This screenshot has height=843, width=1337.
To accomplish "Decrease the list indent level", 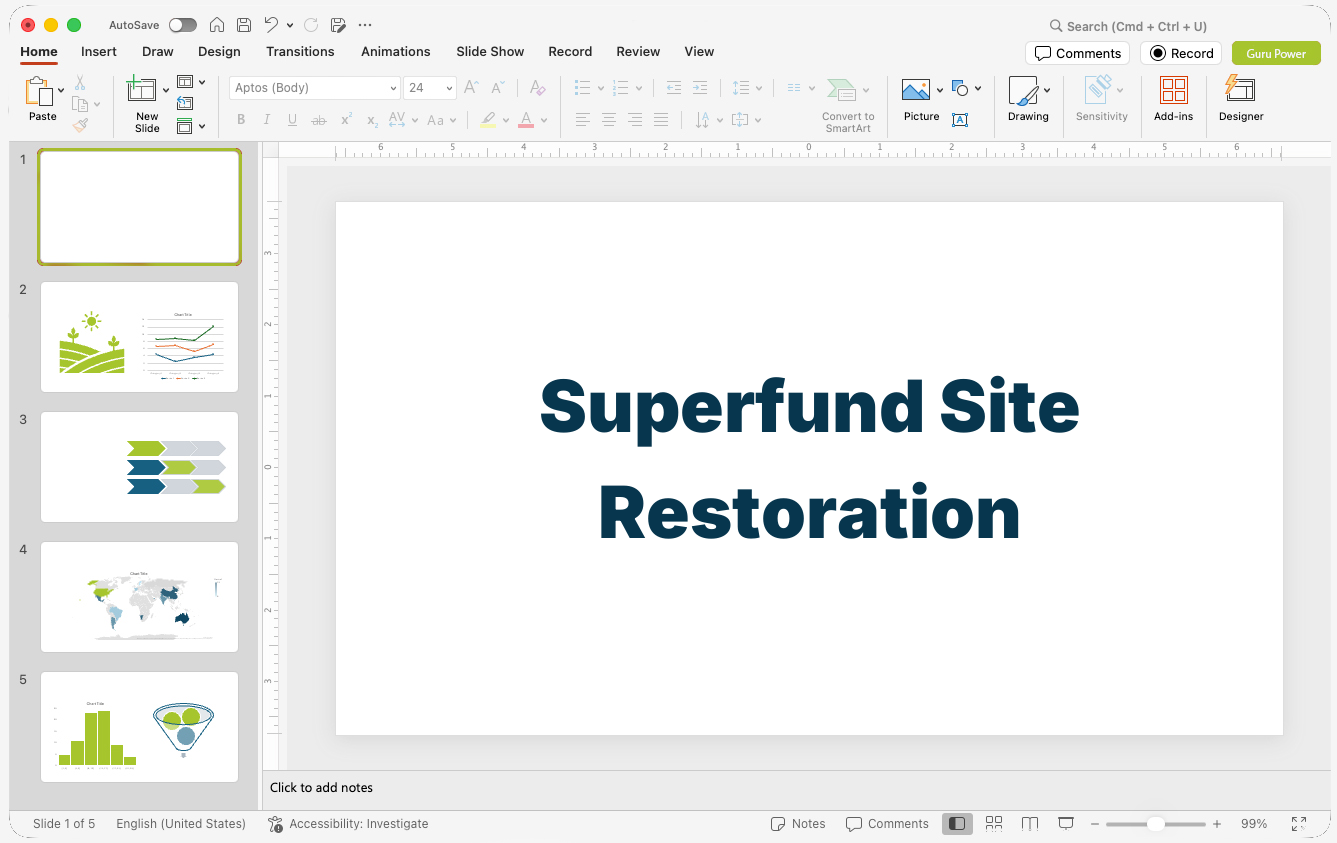I will point(674,88).
